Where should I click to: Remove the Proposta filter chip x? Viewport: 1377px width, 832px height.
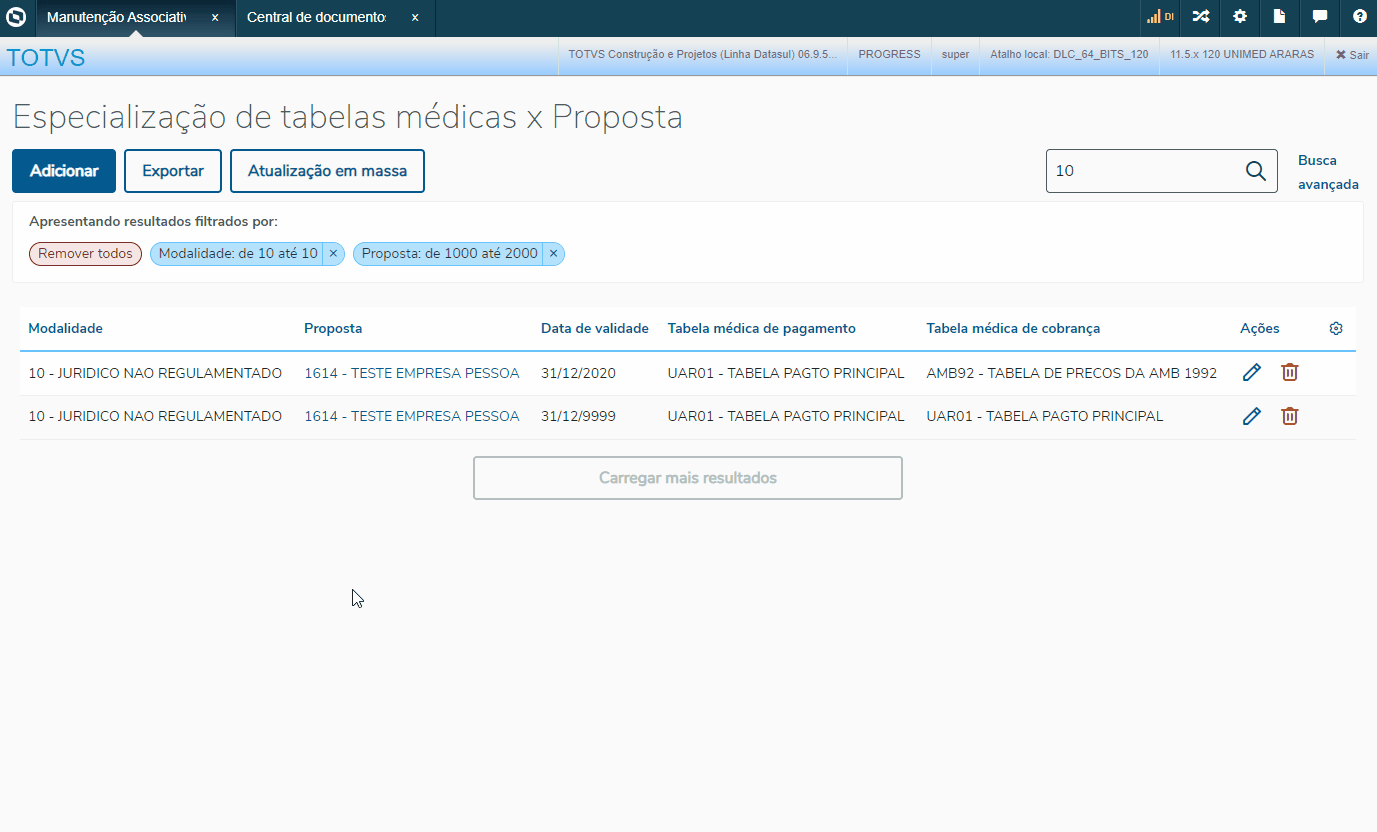[553, 254]
